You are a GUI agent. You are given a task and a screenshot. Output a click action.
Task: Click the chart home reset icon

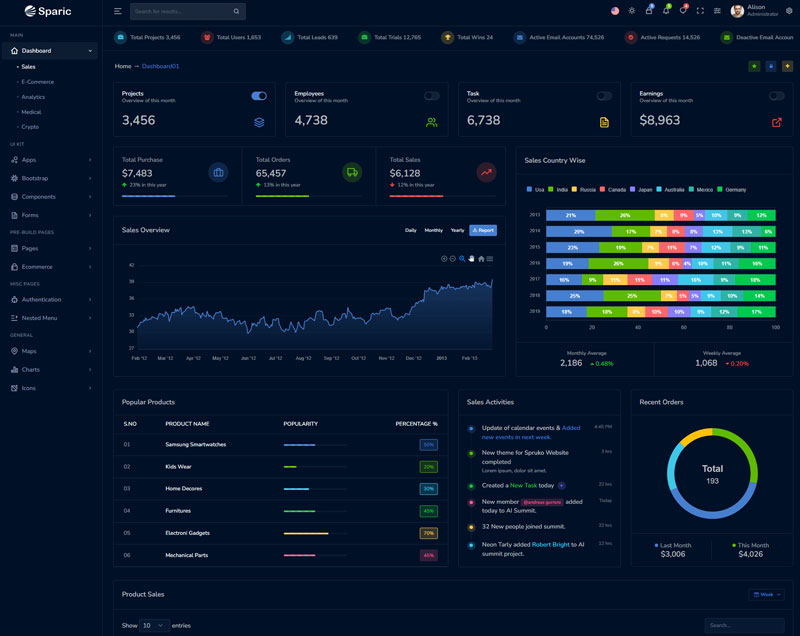pyautogui.click(x=481, y=259)
